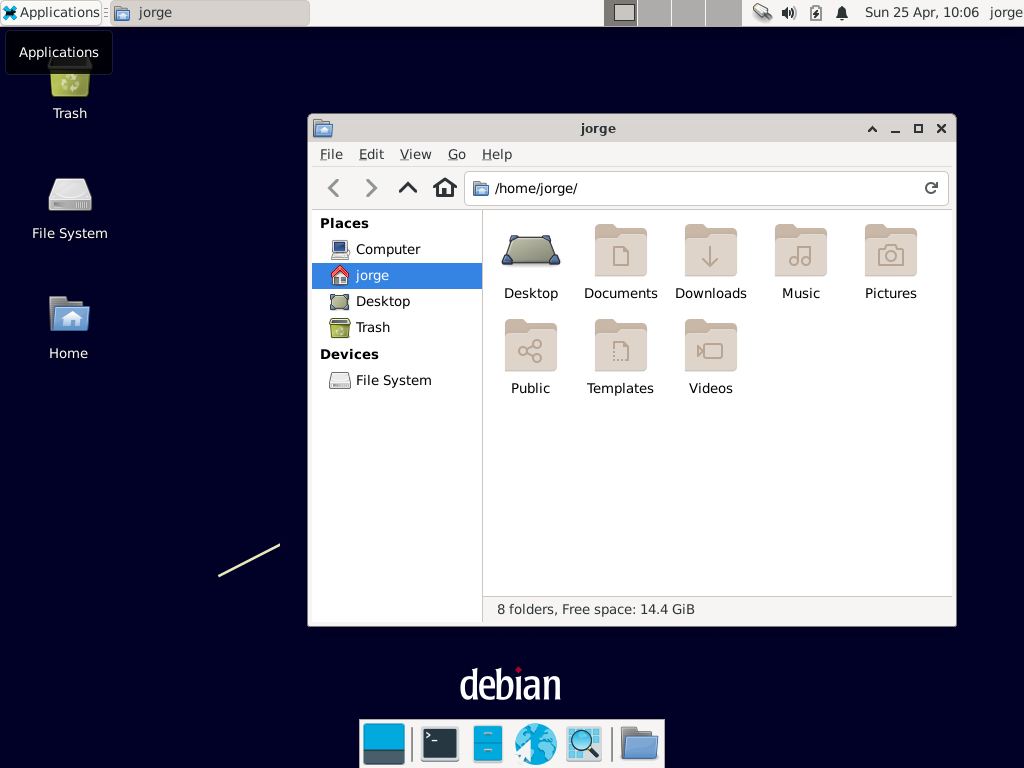The height and width of the screenshot is (768, 1024).
Task: Open the volume control in the tray
Action: [790, 12]
